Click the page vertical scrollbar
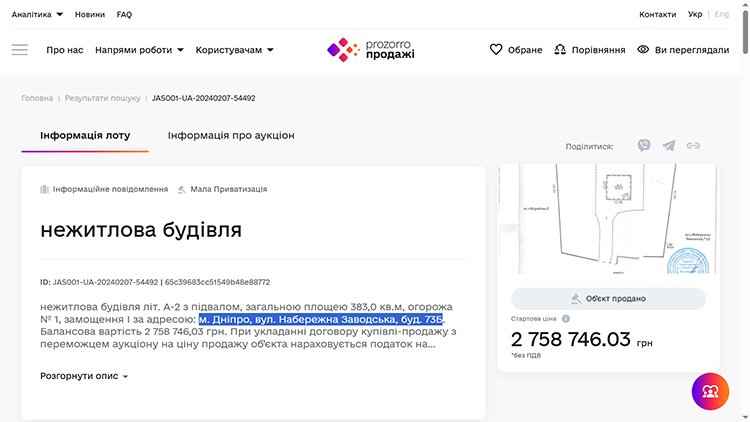Viewport: 750px width, 422px height. coord(745,32)
